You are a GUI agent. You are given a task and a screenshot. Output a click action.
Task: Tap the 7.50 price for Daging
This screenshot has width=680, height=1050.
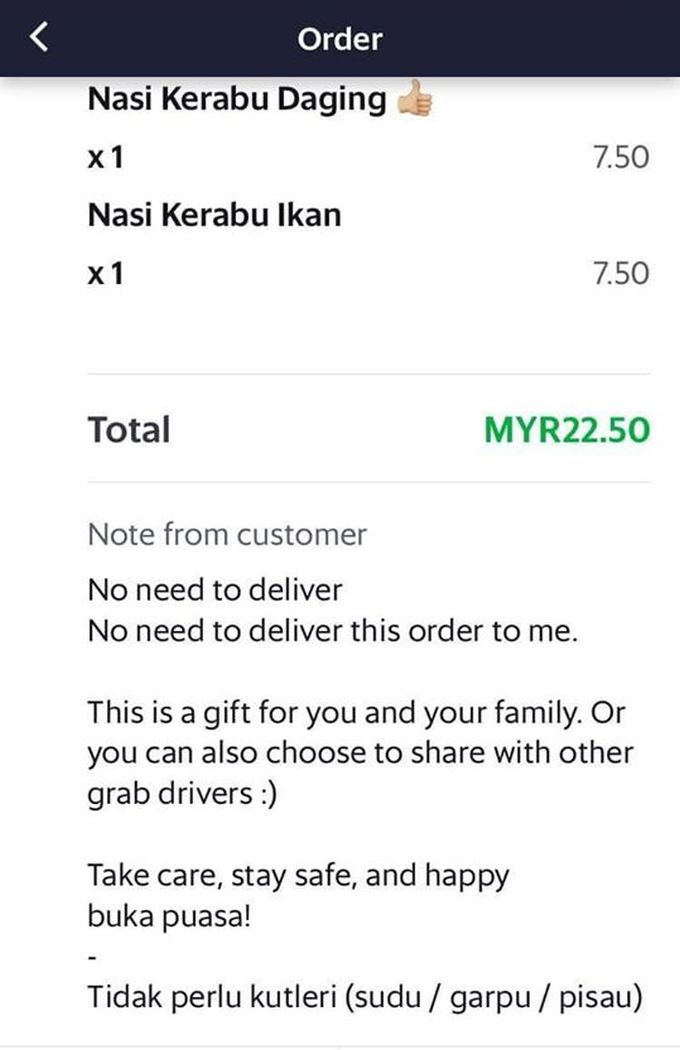click(621, 157)
